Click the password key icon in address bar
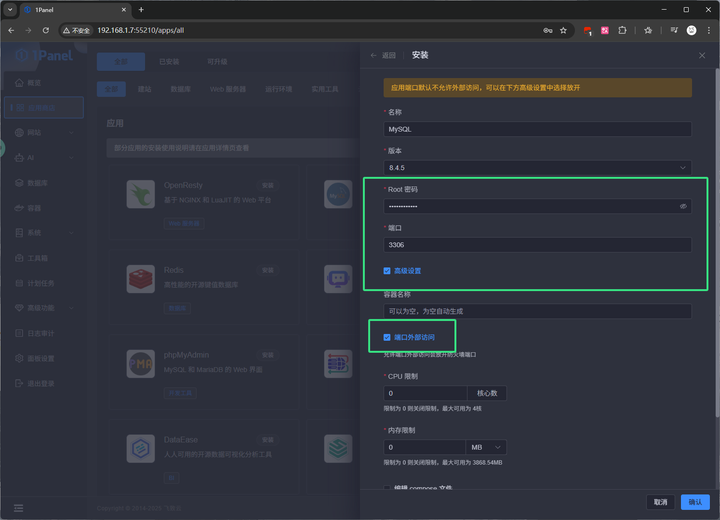Viewport: 720px width, 520px height. tap(548, 30)
